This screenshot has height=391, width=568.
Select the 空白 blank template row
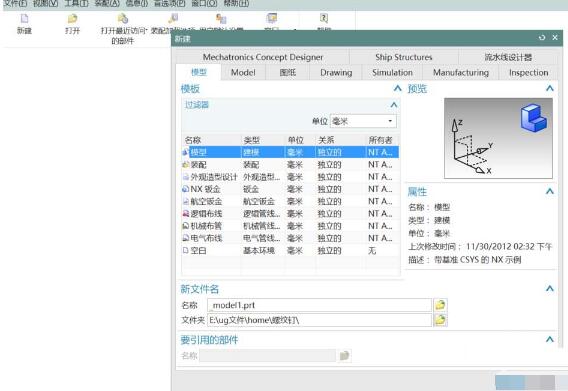coord(290,250)
